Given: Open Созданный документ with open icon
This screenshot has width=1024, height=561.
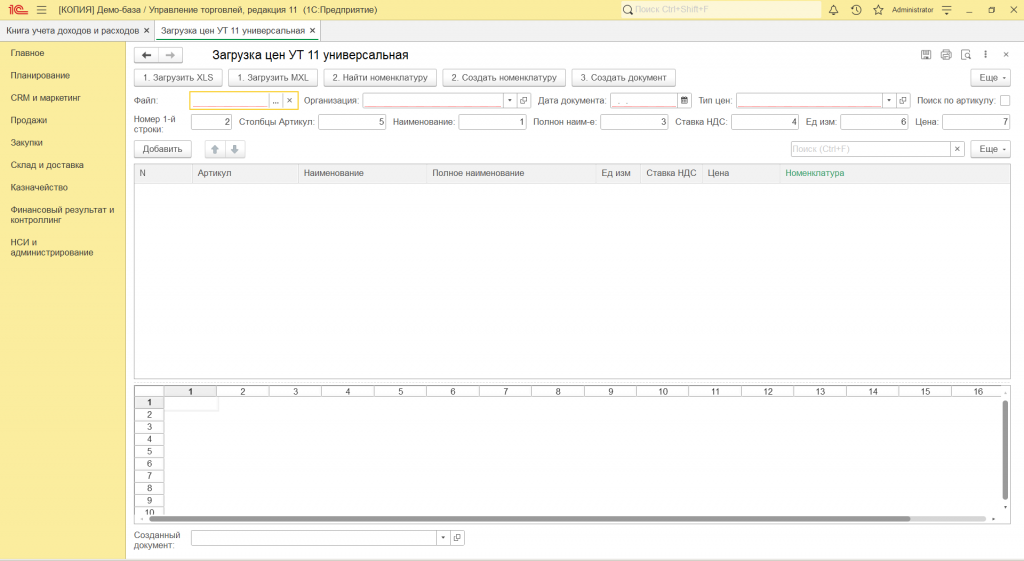Looking at the screenshot, I should 457,537.
